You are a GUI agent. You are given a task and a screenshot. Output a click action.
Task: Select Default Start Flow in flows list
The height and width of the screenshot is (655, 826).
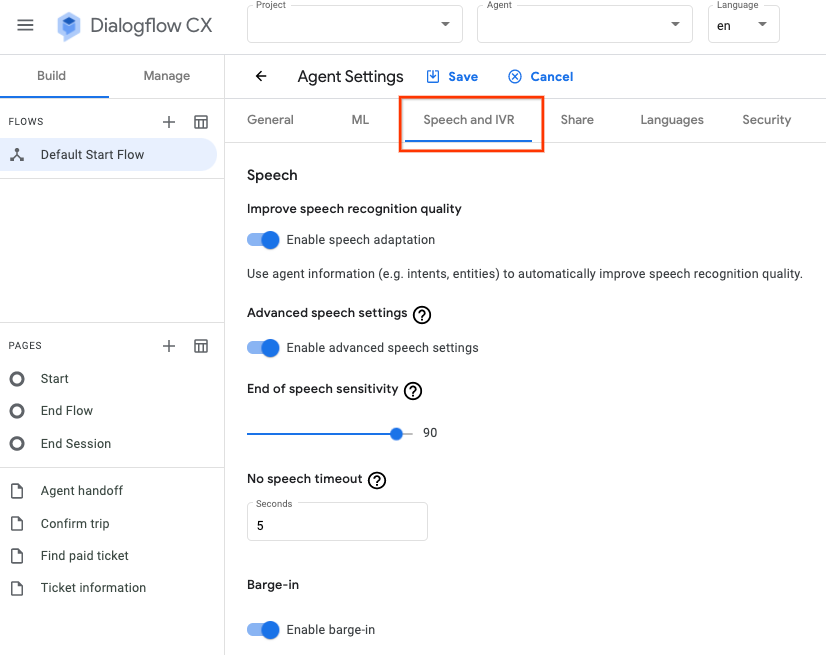point(108,154)
